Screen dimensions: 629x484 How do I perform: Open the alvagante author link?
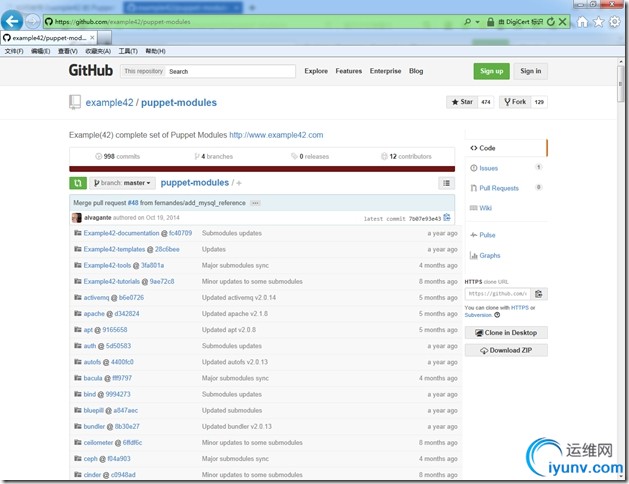click(x=97, y=218)
